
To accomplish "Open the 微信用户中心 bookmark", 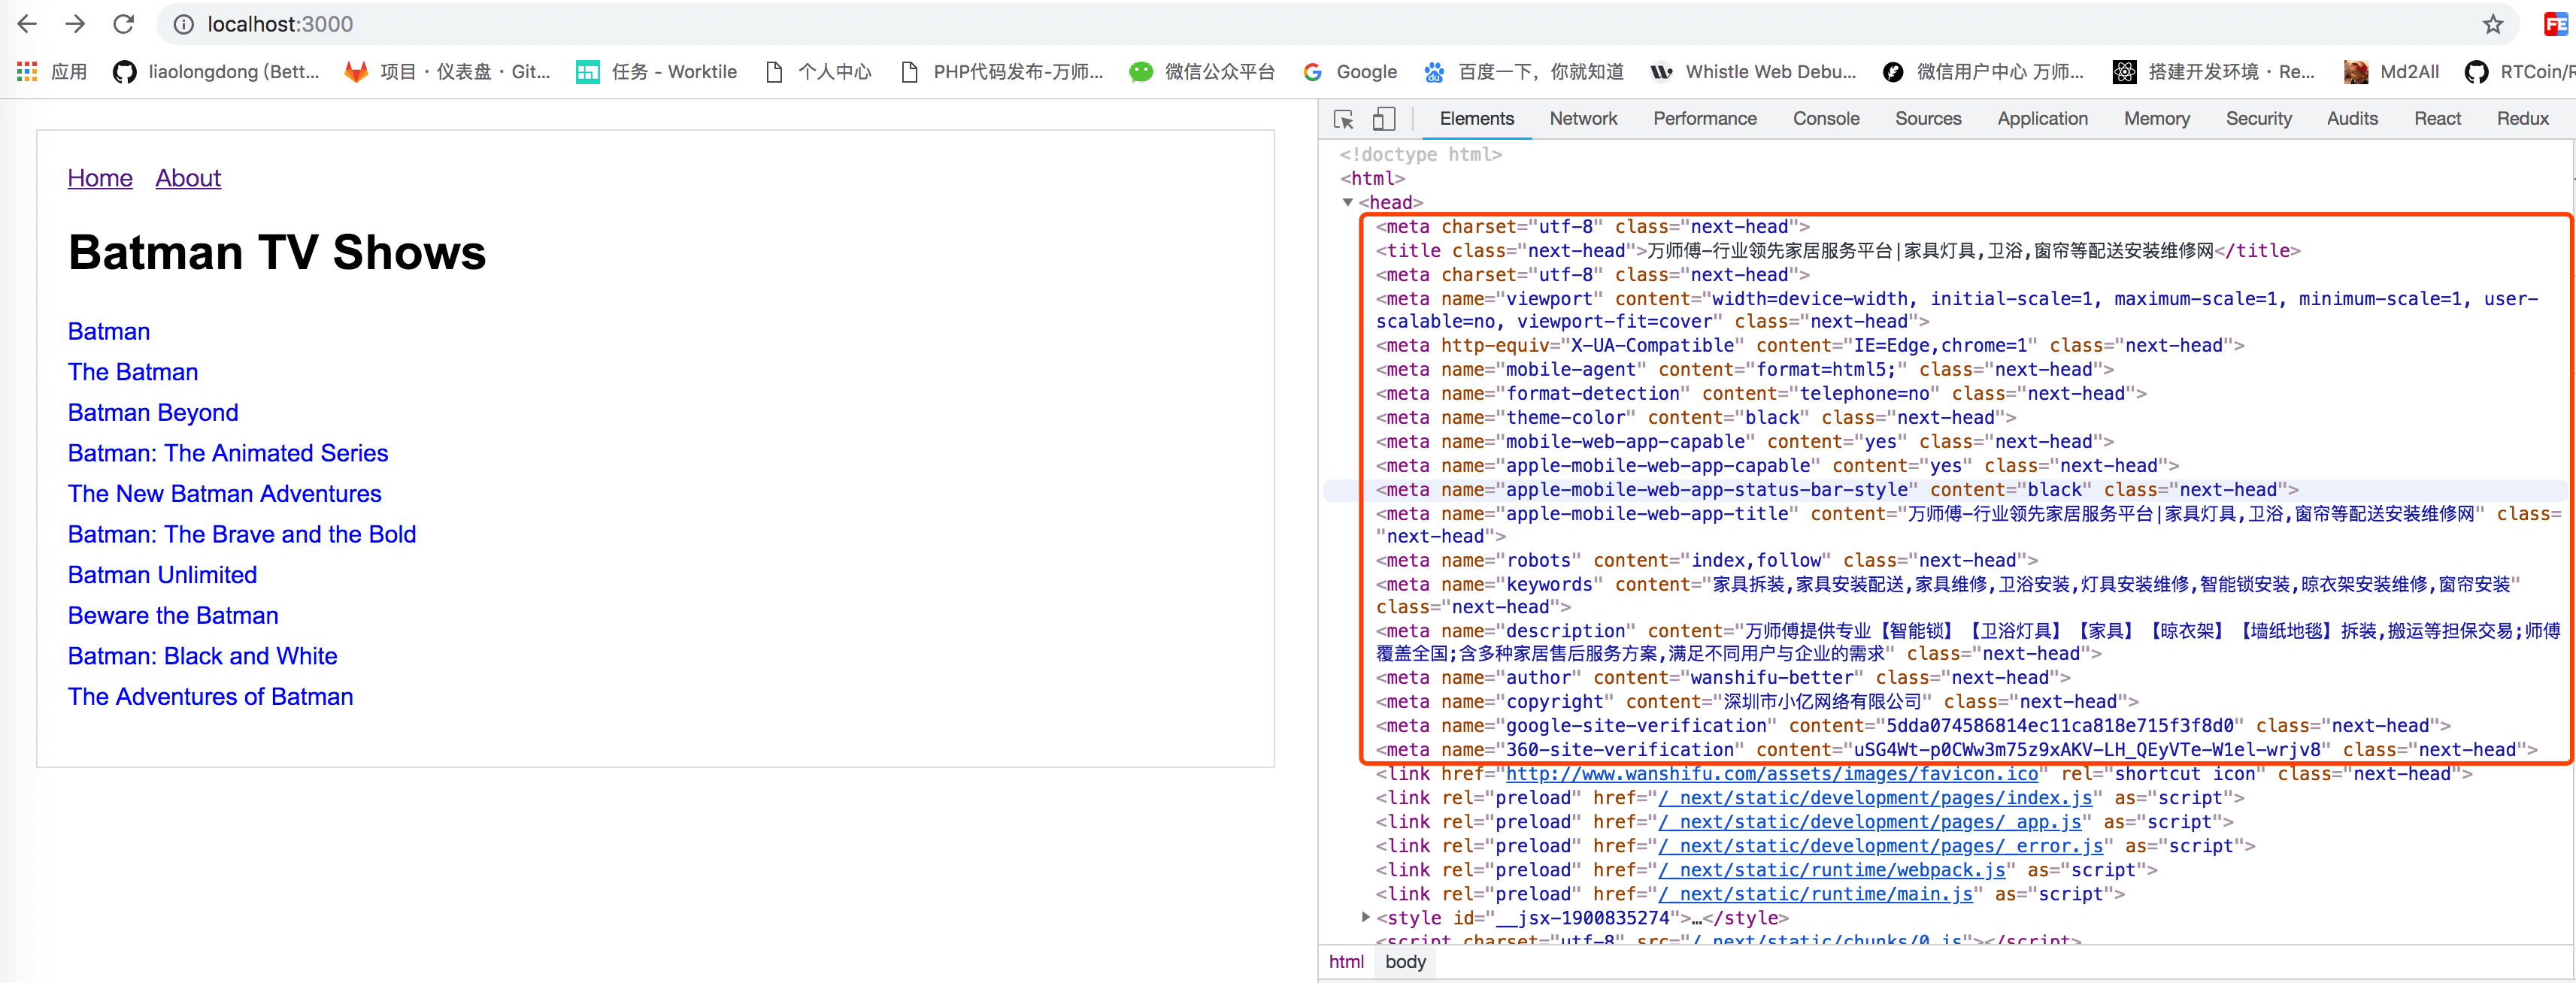I will [x=1984, y=72].
